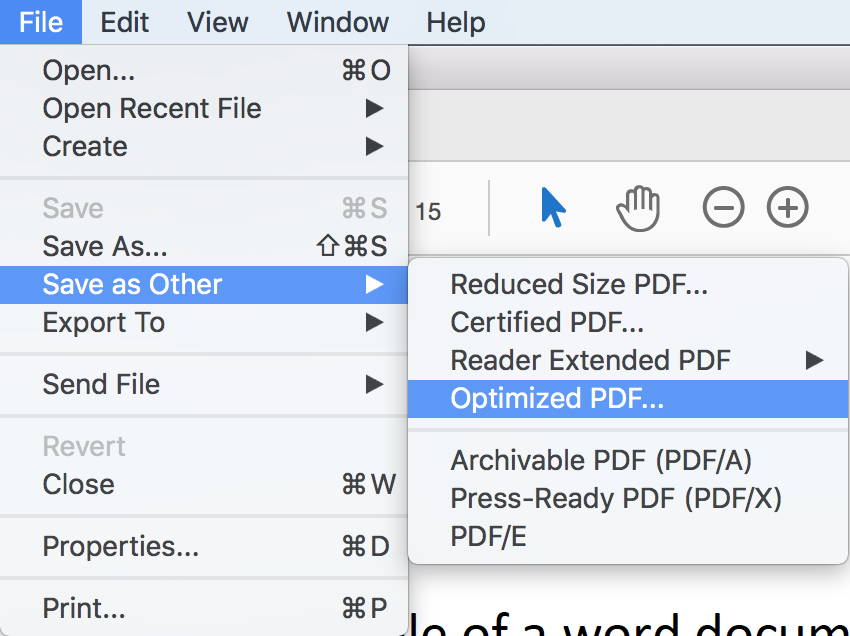Select Archivable PDF (PDF/A) option

click(x=628, y=460)
